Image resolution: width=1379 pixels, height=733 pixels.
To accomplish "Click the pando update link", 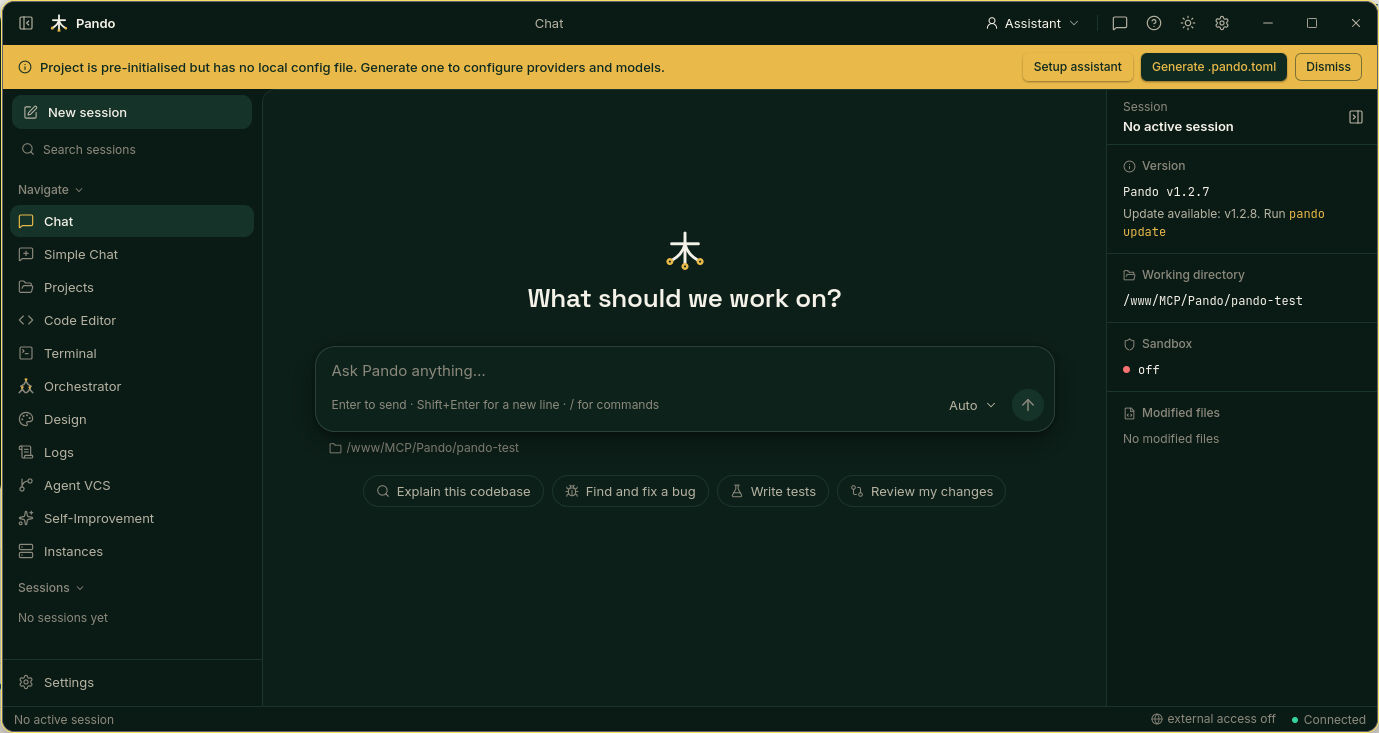I will coord(1224,223).
